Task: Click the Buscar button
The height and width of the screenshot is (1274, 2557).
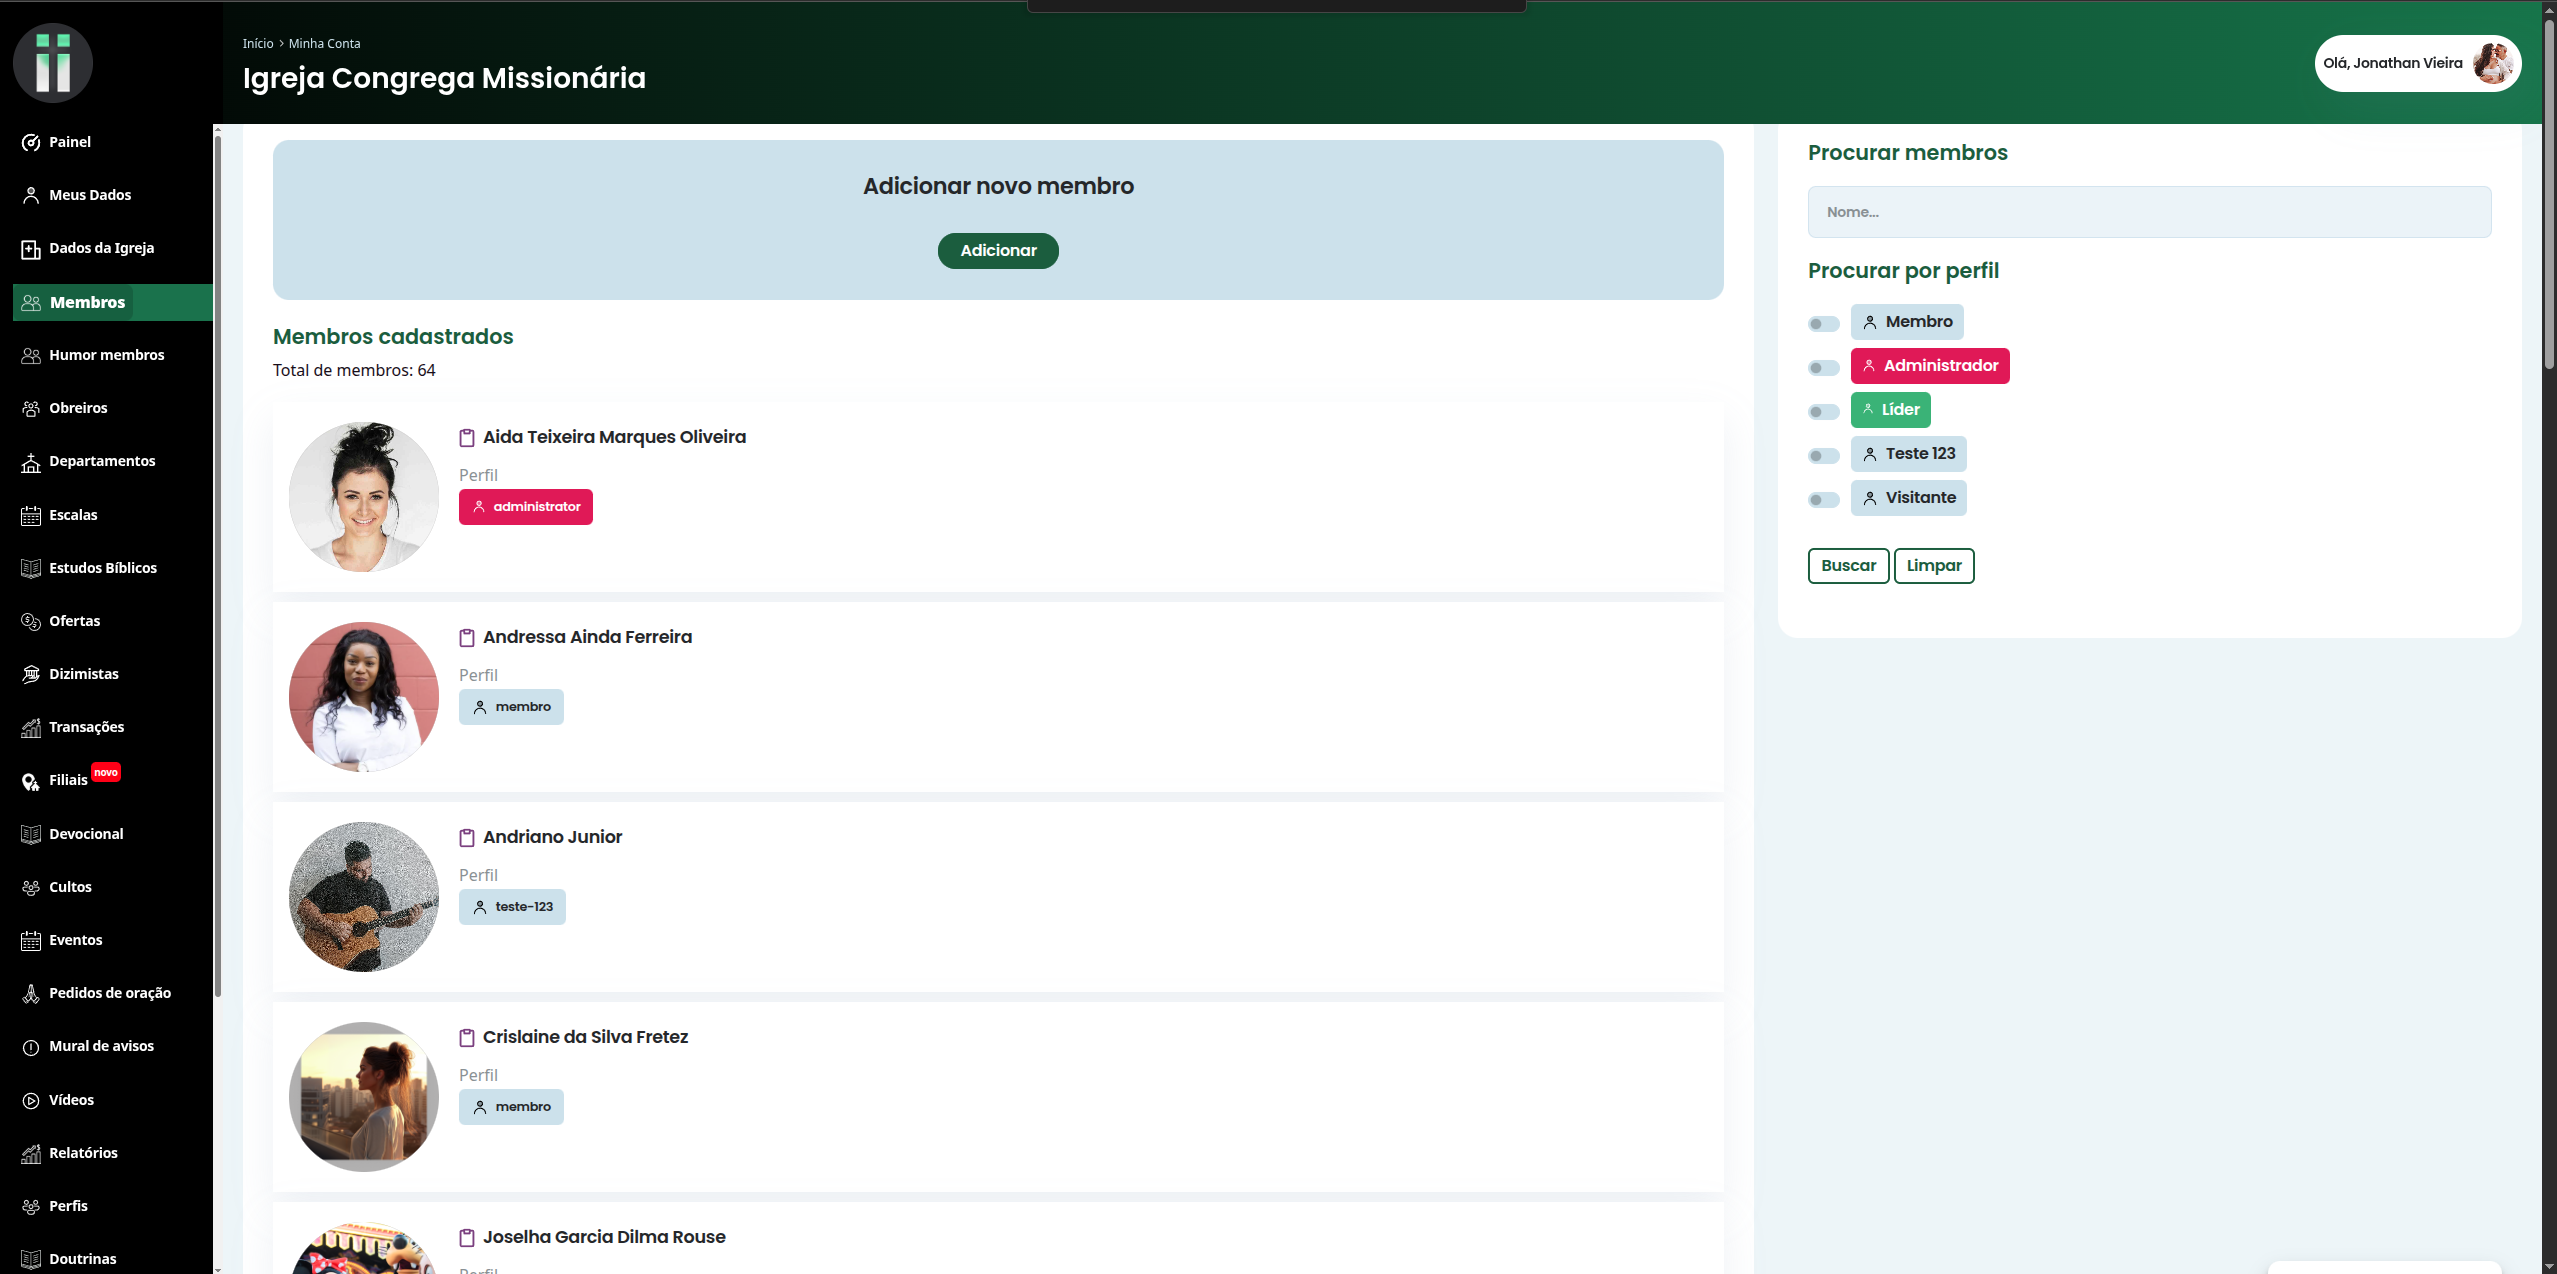Action: pos(1847,566)
